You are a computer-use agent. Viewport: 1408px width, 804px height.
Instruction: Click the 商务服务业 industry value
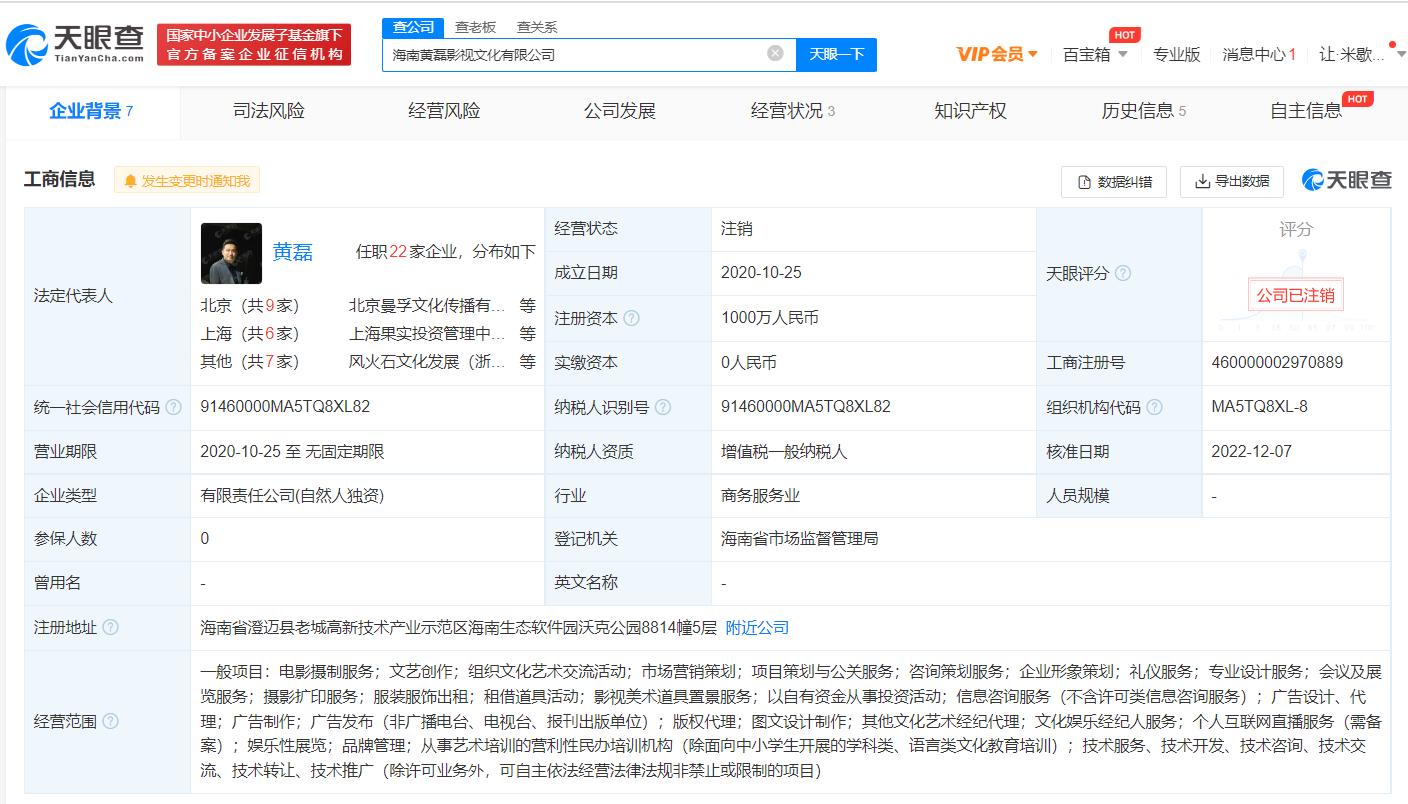pos(760,495)
